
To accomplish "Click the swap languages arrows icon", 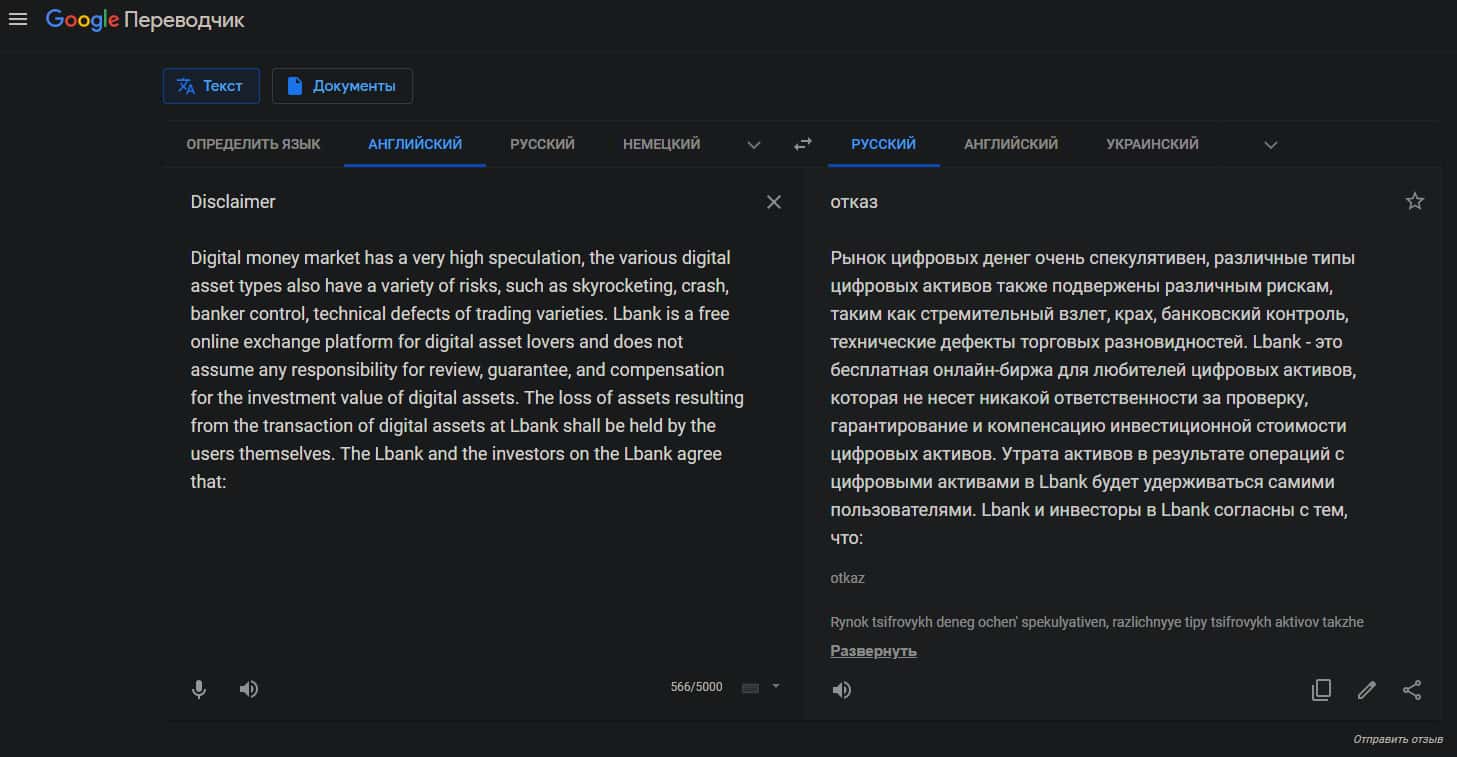I will pyautogui.click(x=802, y=144).
